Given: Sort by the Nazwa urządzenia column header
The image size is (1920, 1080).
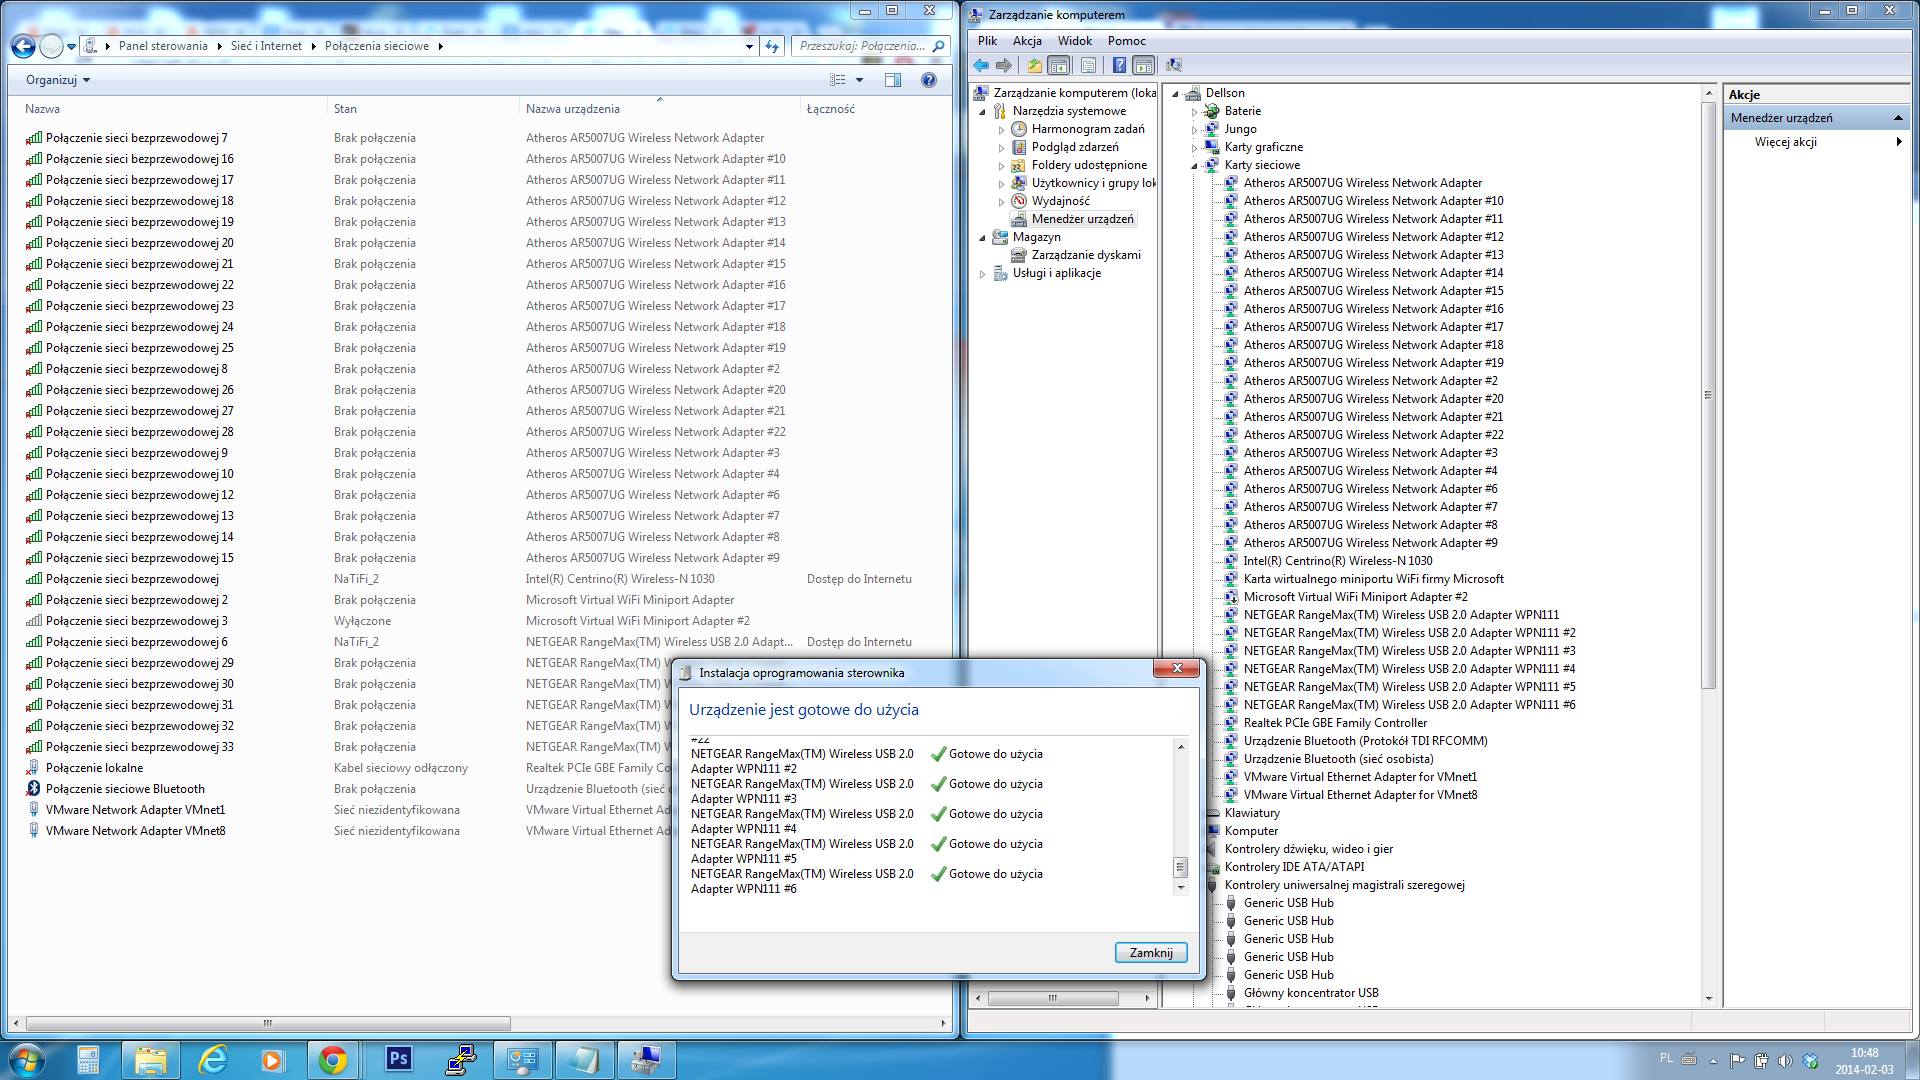Looking at the screenshot, I should coord(573,109).
